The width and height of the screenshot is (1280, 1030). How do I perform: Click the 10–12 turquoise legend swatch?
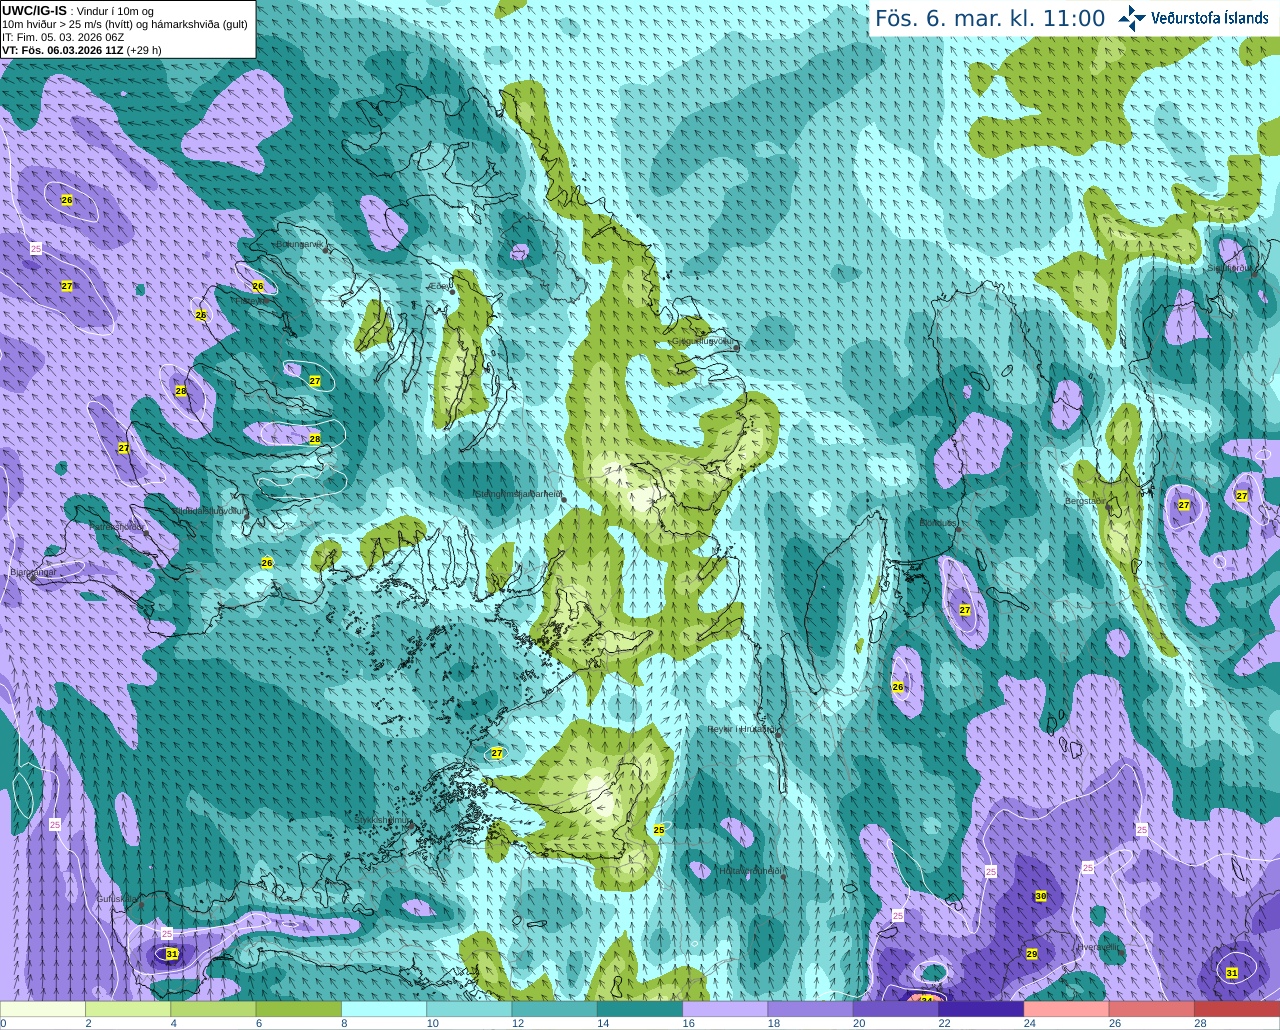point(470,1009)
